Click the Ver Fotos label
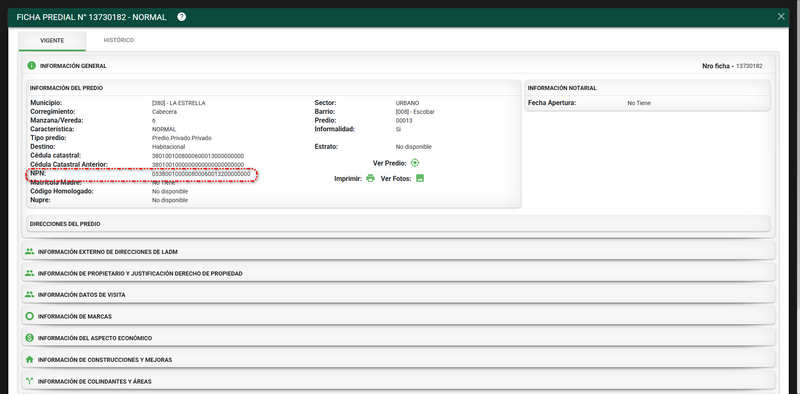Viewport: 800px width, 394px height. [396, 179]
